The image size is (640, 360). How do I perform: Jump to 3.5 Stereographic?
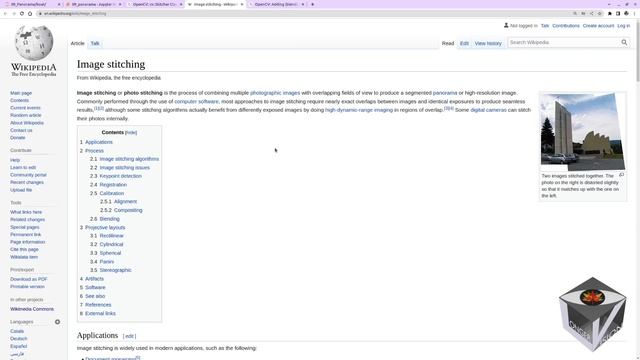111,270
